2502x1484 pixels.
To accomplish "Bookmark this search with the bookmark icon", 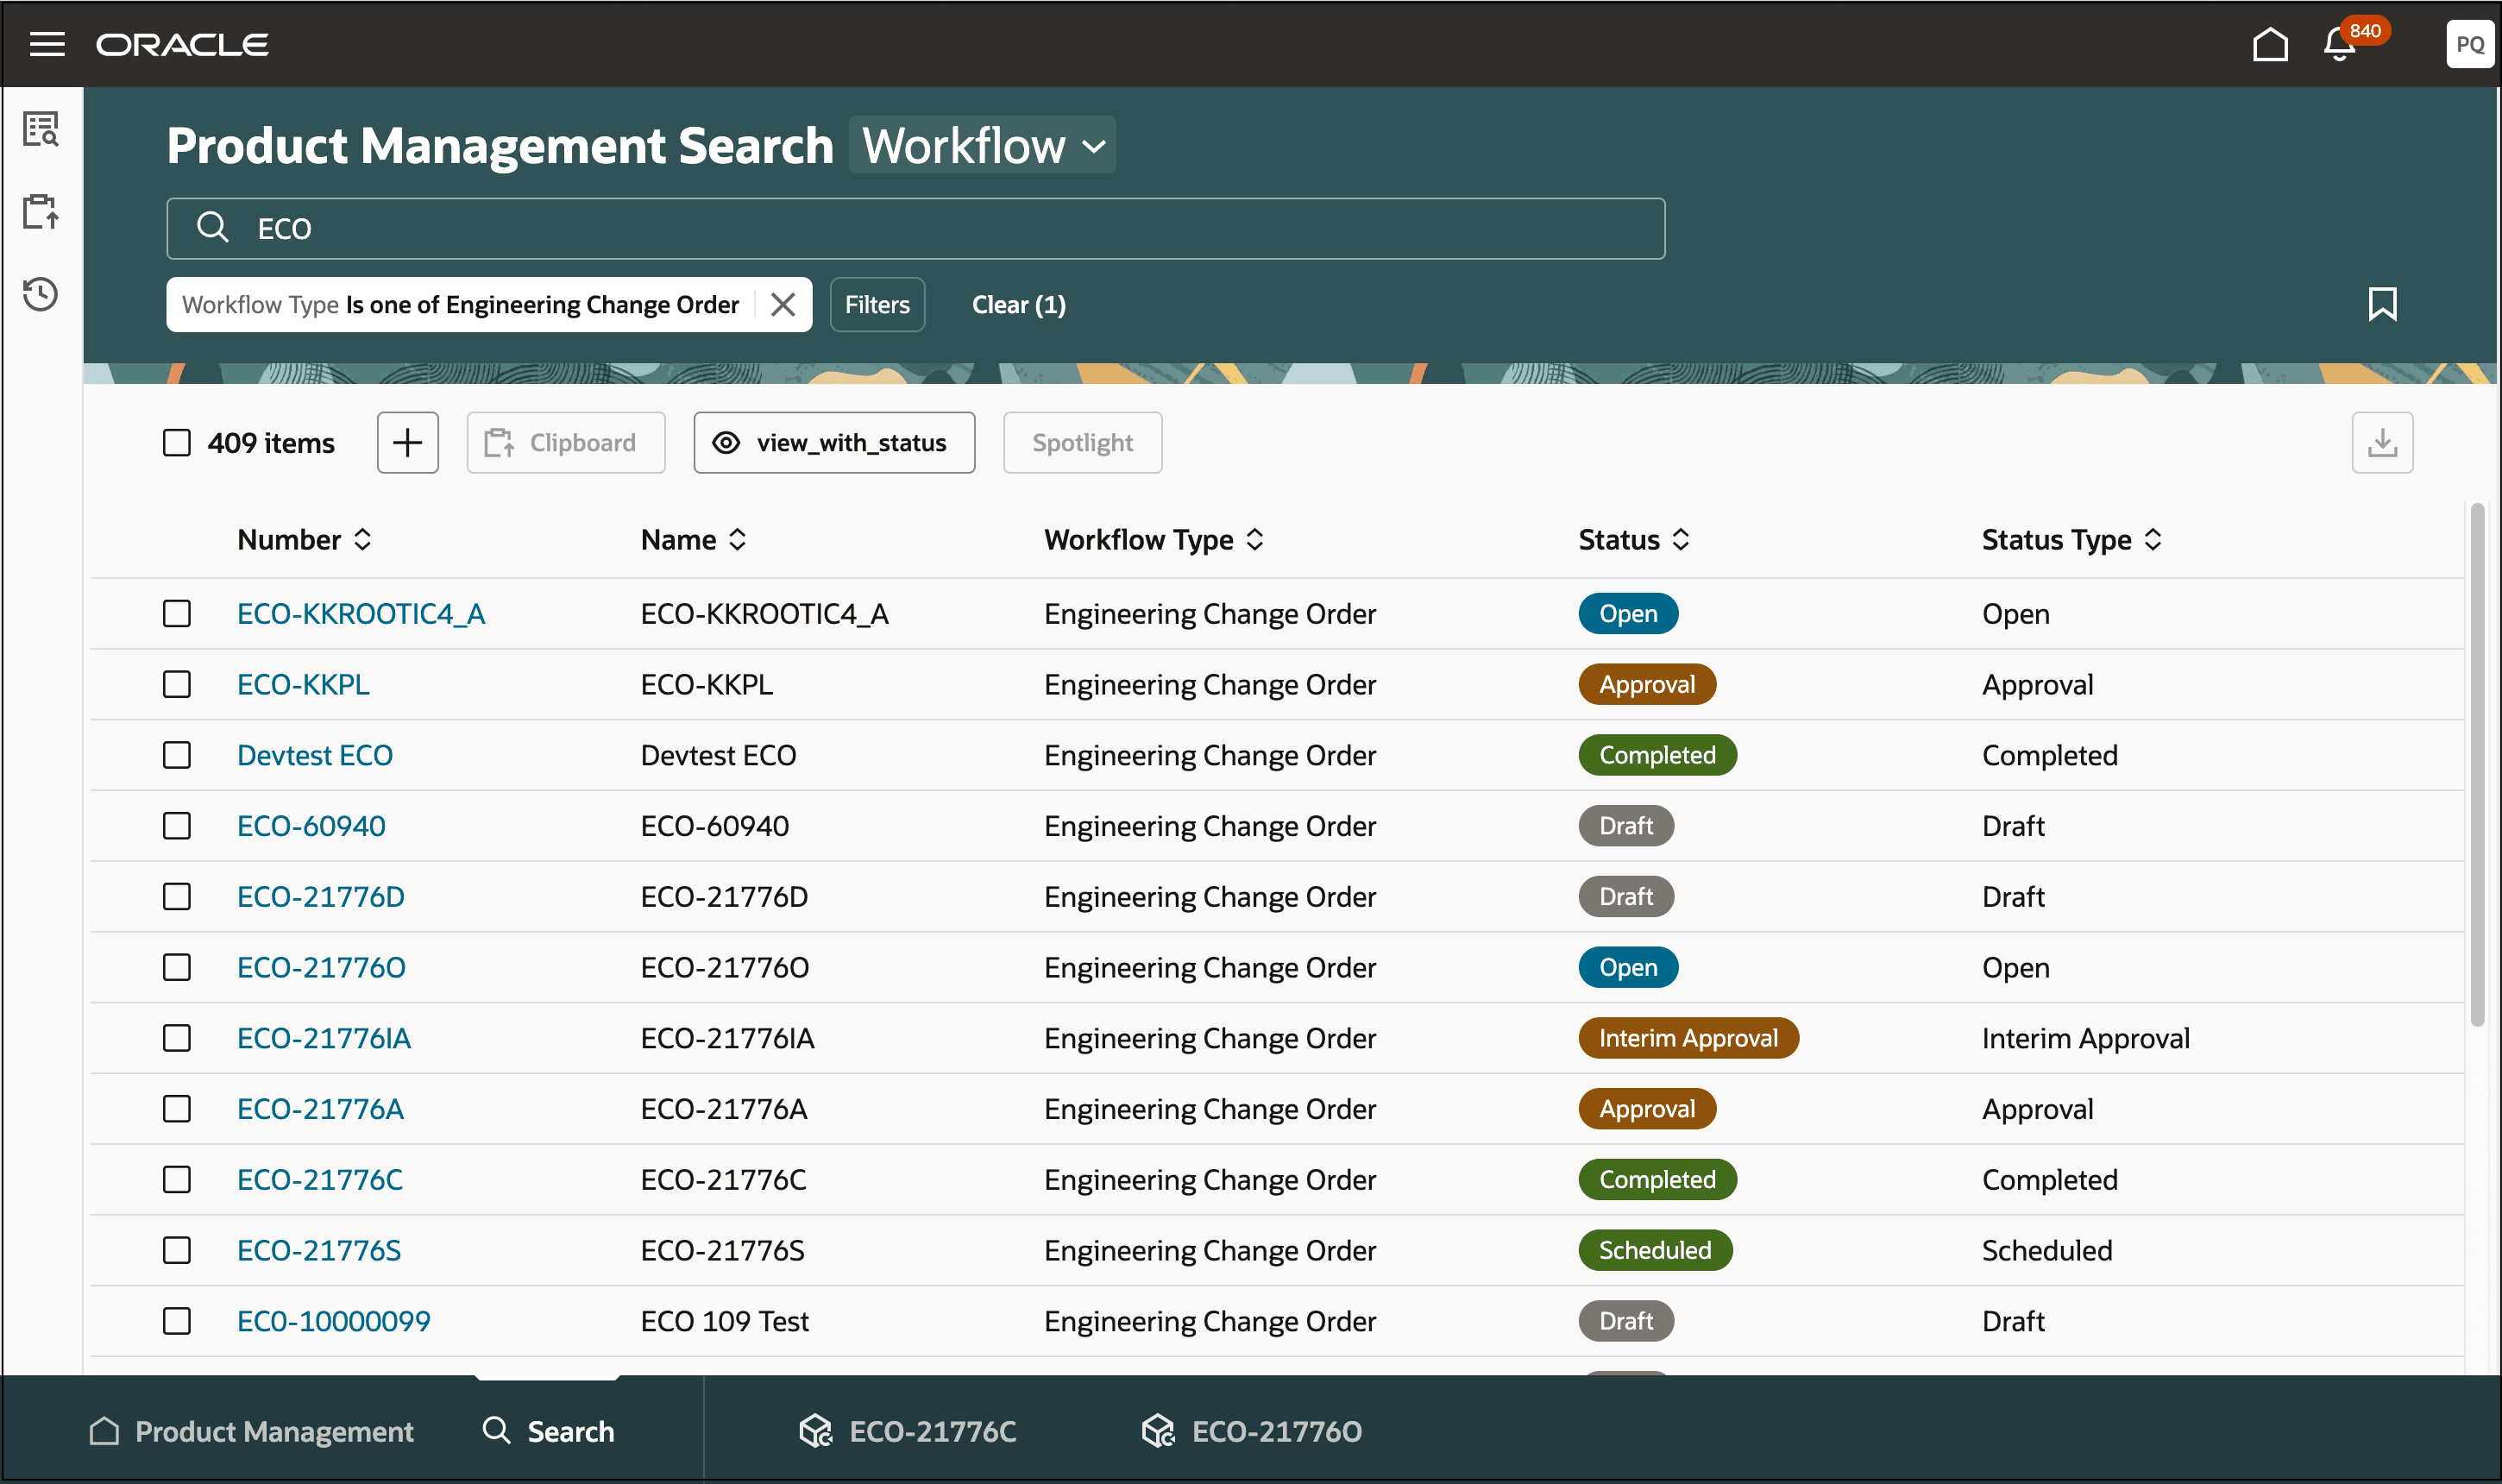I will coord(2384,304).
